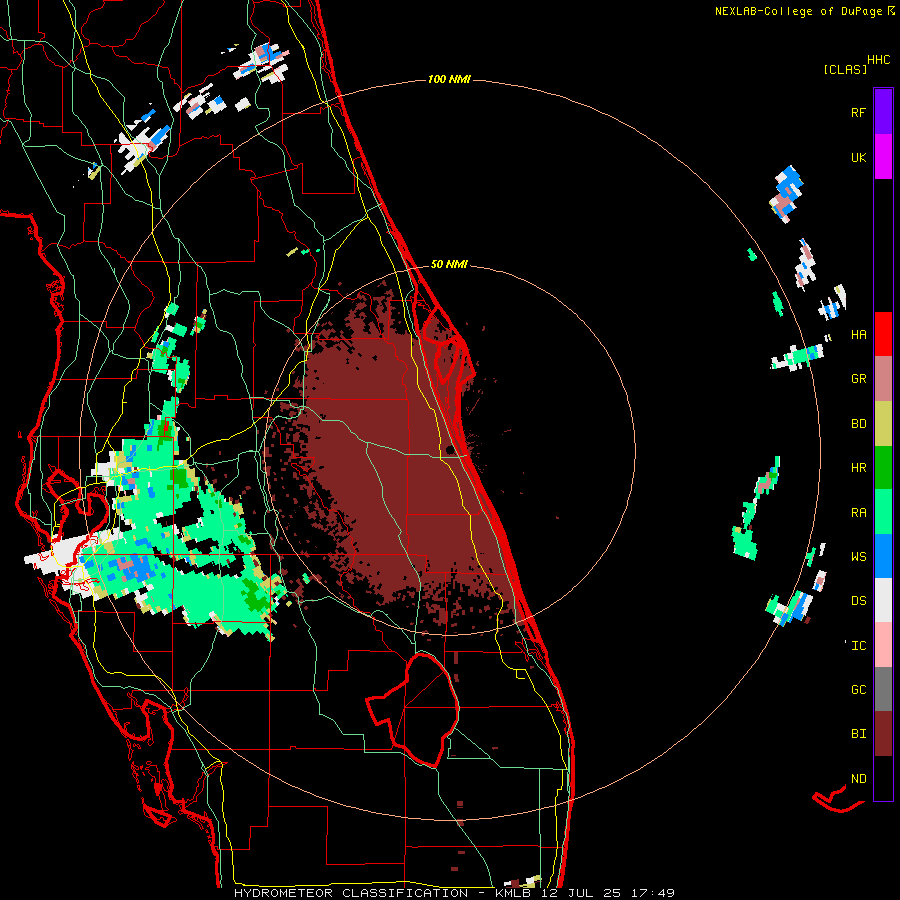This screenshot has width=900, height=900.
Task: Click the DS legend label
Action: coord(858,601)
